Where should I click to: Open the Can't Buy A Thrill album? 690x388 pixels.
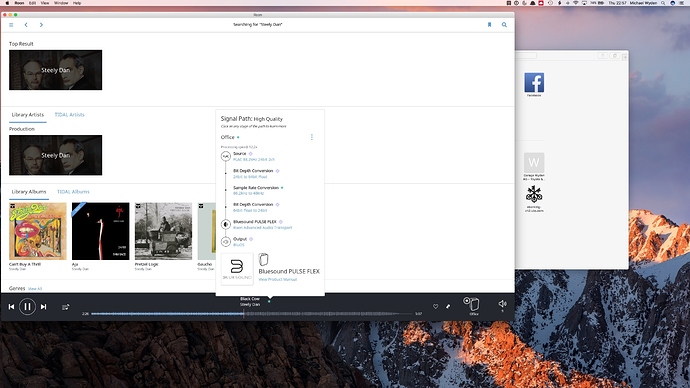38,231
